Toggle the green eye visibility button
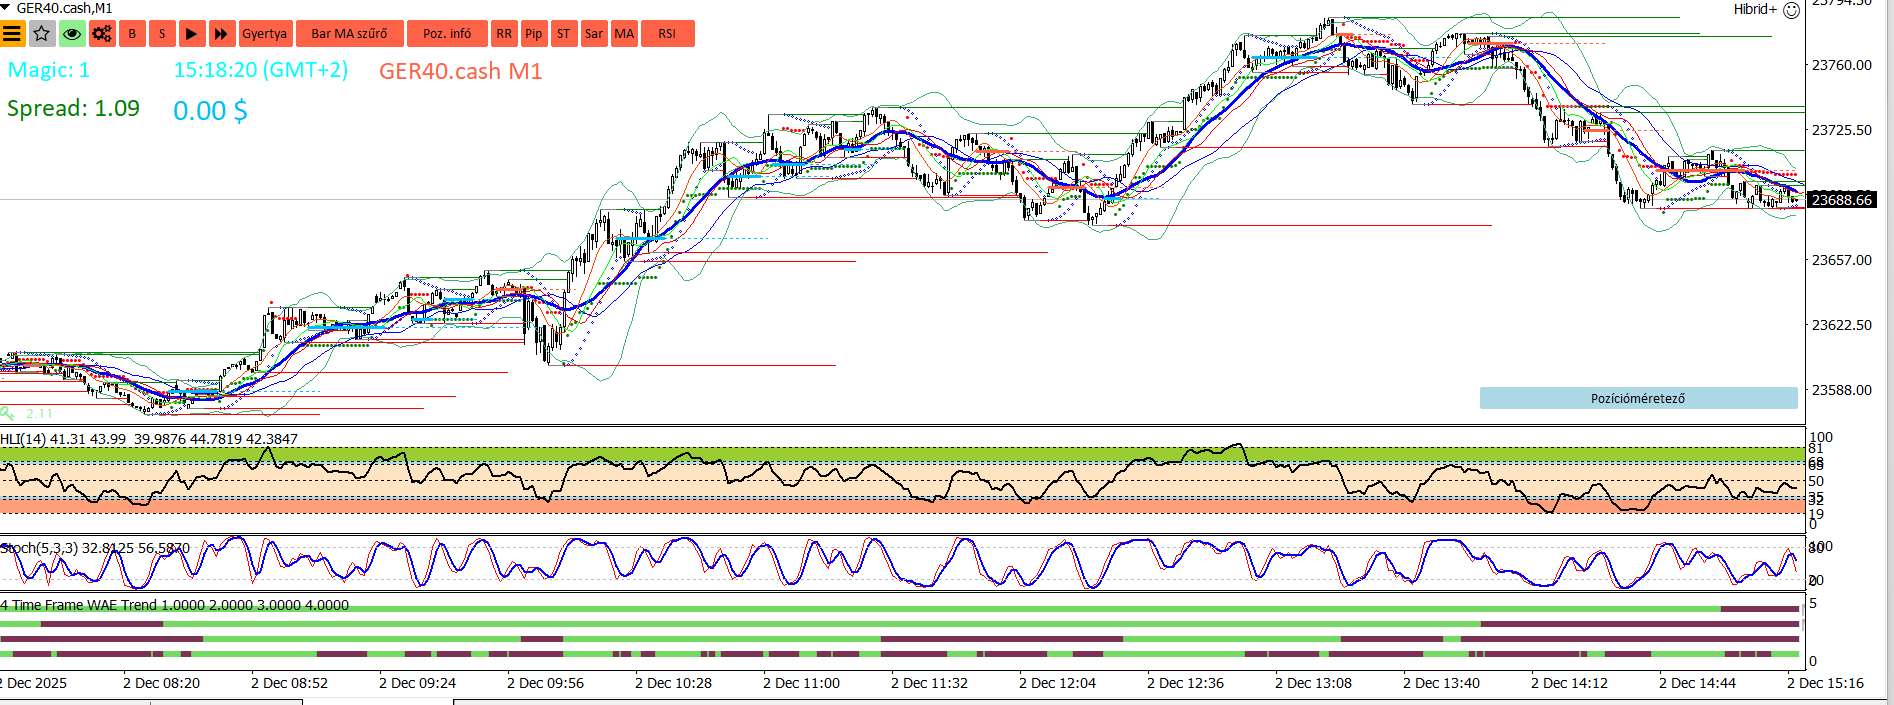This screenshot has height=705, width=1894. point(72,34)
